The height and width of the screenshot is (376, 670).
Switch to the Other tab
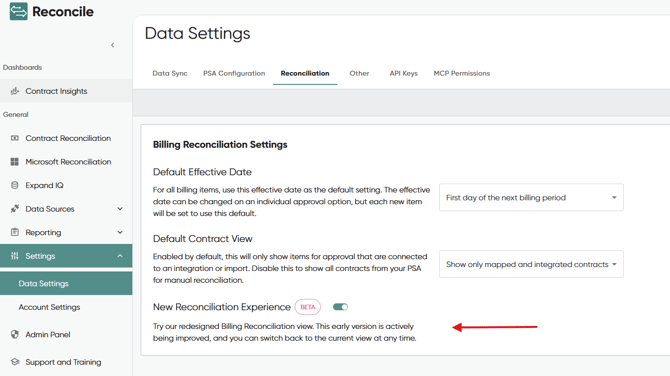(x=359, y=73)
